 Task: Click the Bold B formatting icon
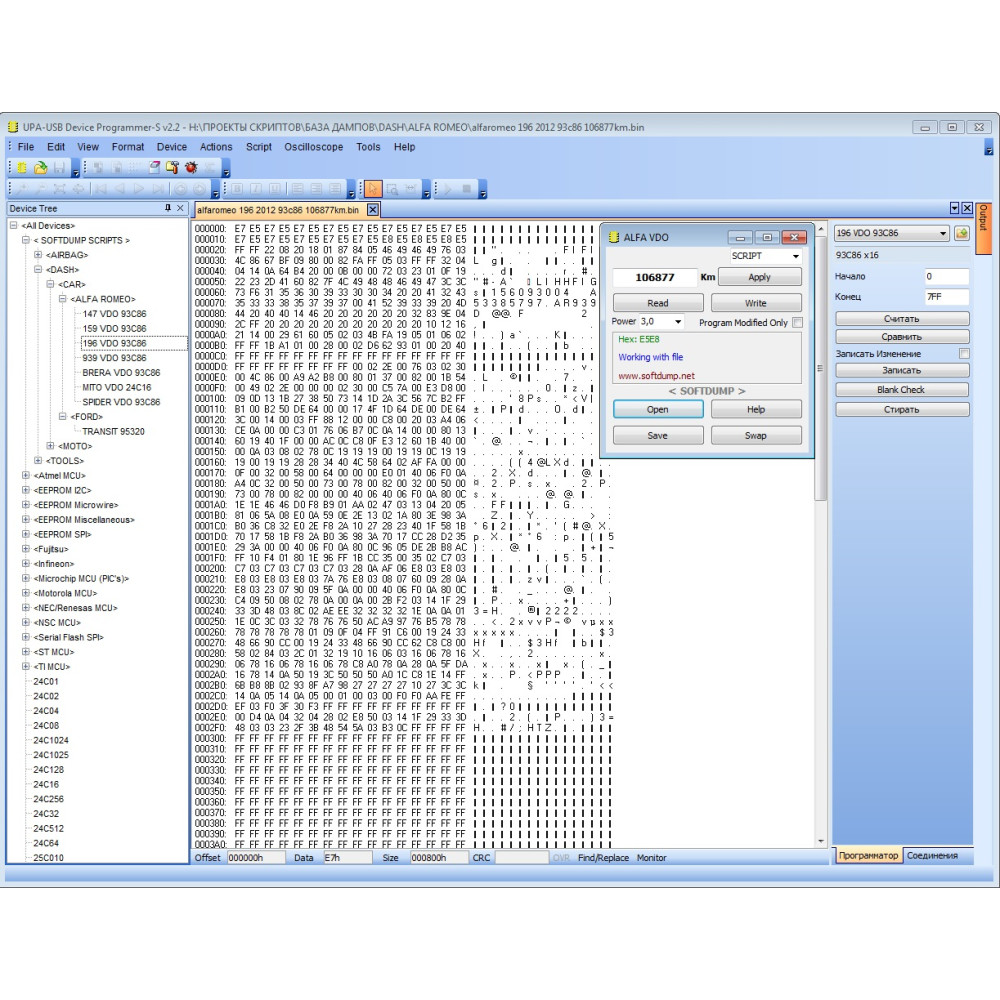click(237, 189)
